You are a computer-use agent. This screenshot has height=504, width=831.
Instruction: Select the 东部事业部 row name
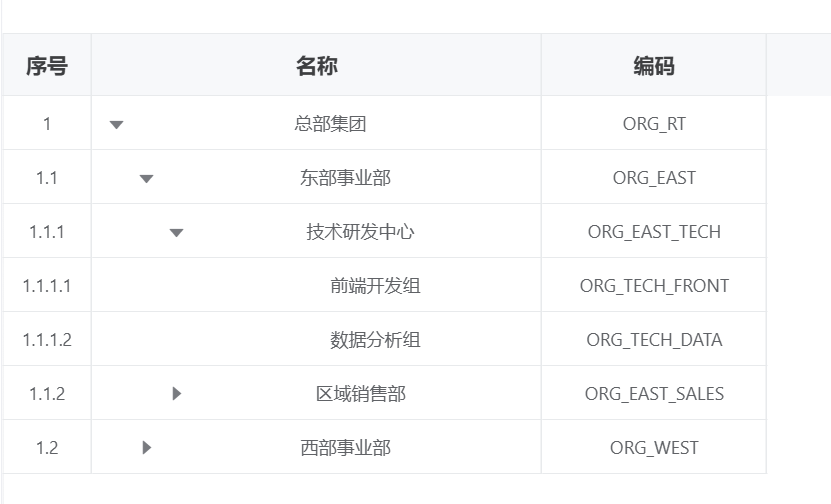(345, 178)
